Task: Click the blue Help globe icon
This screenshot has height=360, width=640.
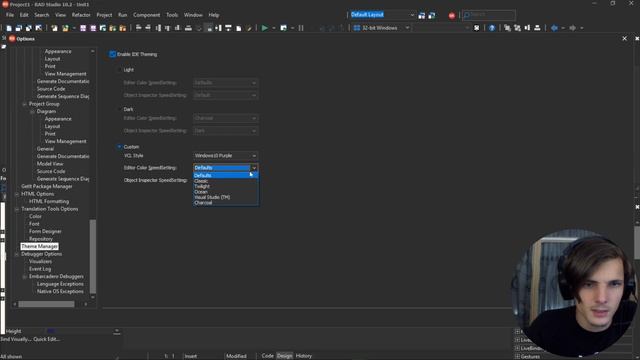Action: pyautogui.click(x=492, y=28)
